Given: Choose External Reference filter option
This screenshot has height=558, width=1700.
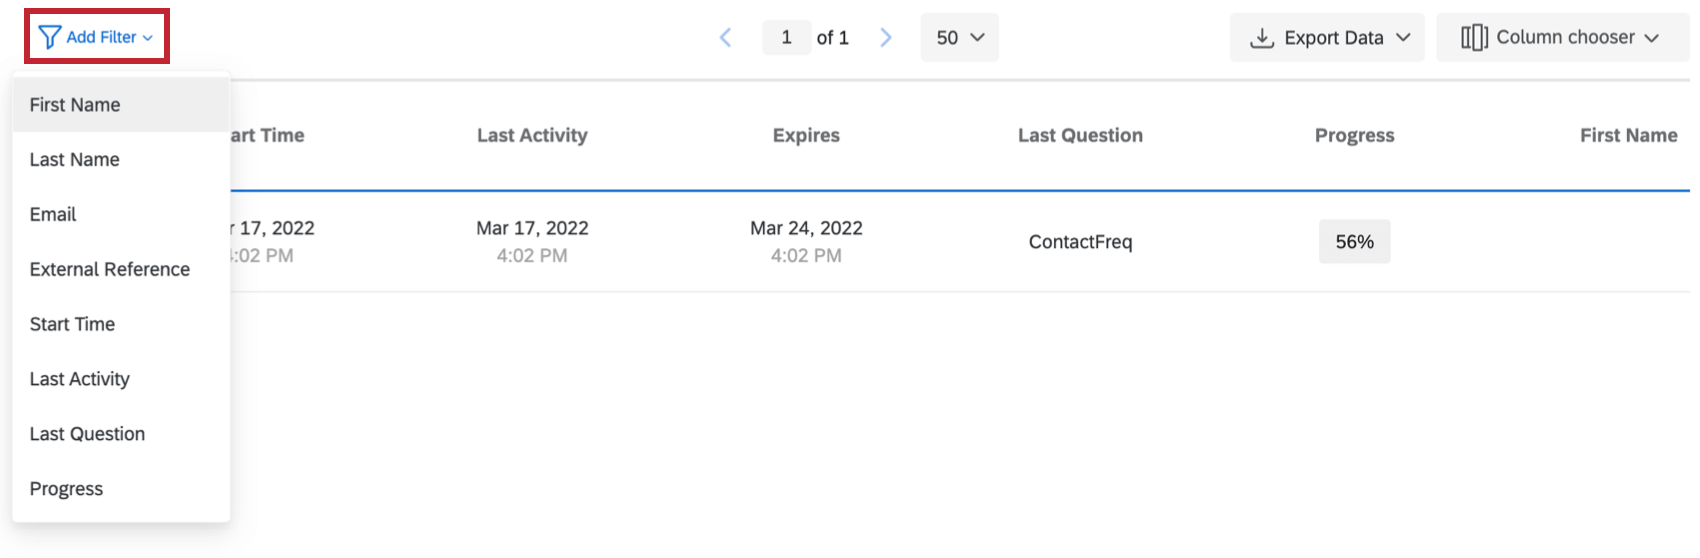Looking at the screenshot, I should click(110, 270).
